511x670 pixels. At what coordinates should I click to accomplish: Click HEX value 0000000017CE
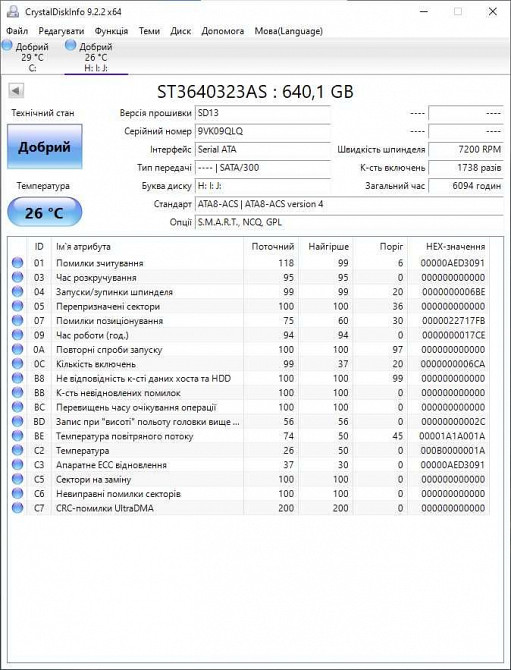click(453, 335)
